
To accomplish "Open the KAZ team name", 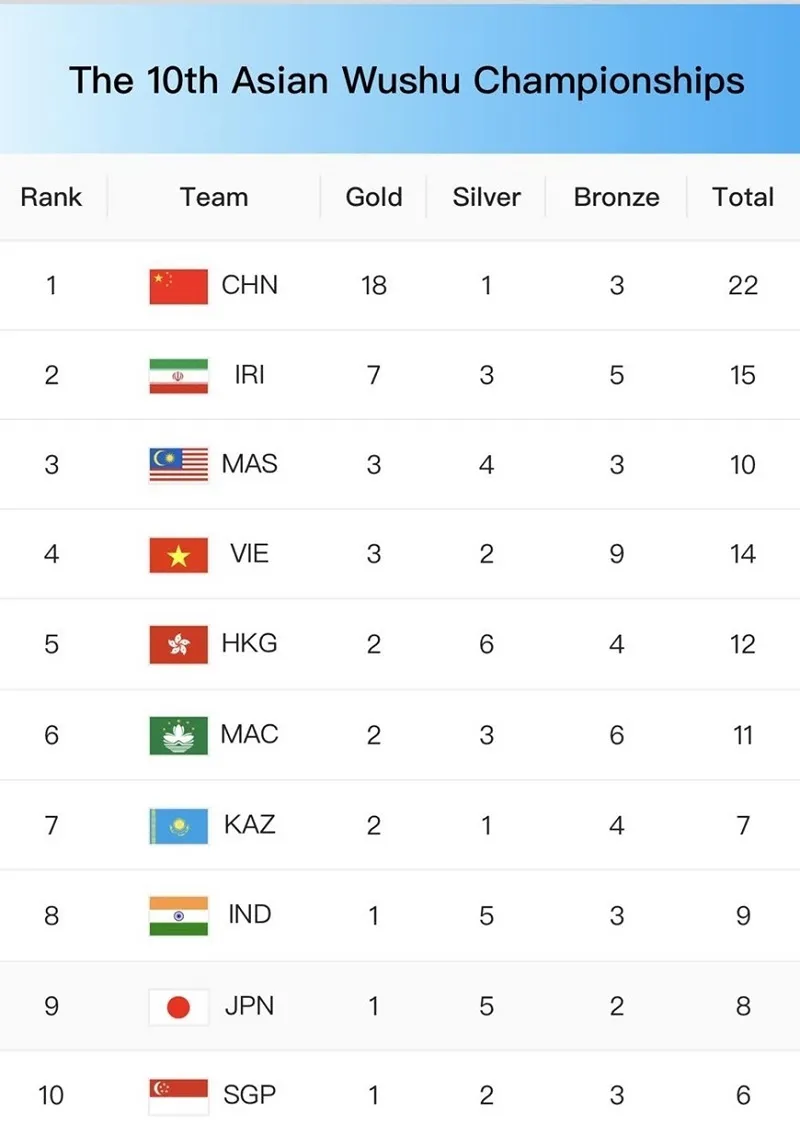I will (249, 825).
